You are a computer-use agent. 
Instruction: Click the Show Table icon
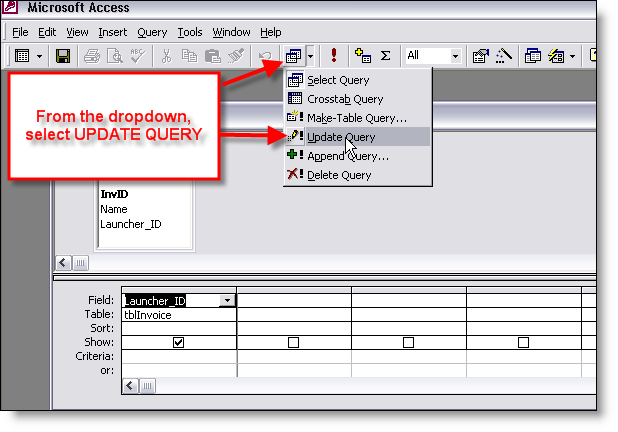(x=363, y=55)
